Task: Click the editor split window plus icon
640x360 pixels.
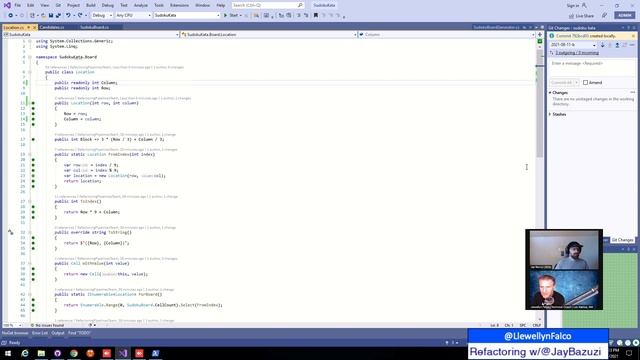Action: click(x=540, y=35)
